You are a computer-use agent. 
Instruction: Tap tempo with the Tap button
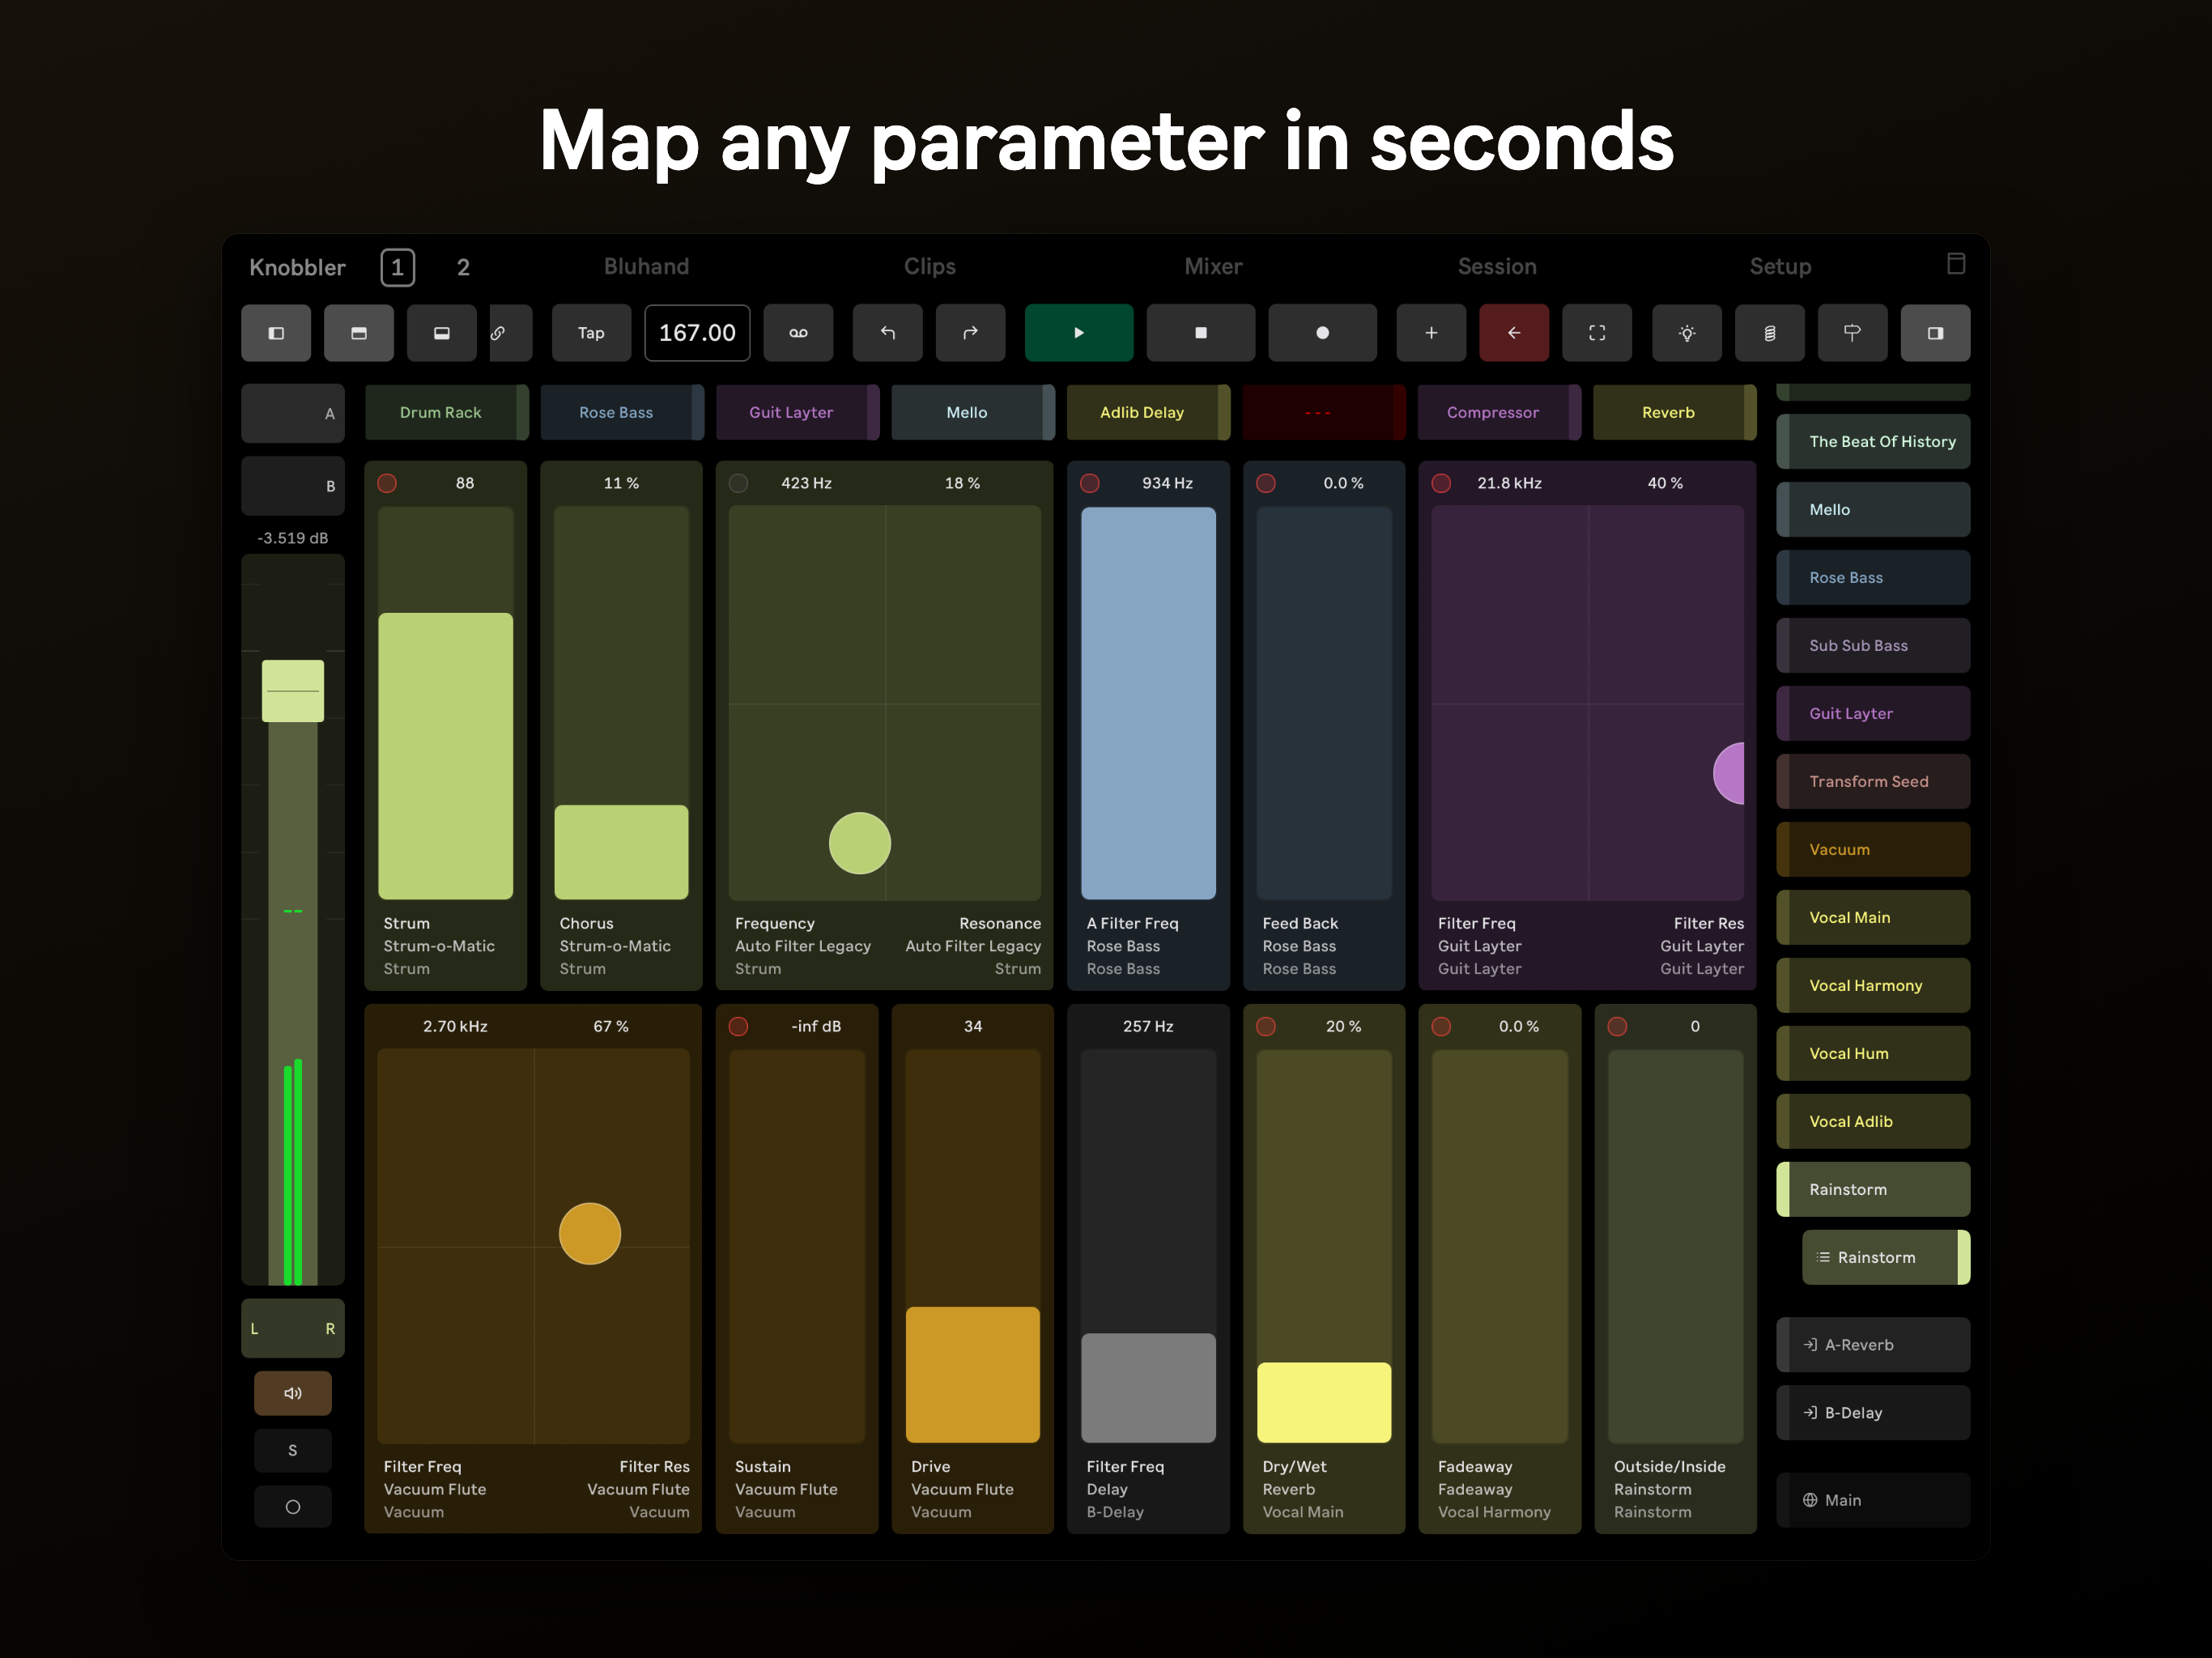point(591,333)
